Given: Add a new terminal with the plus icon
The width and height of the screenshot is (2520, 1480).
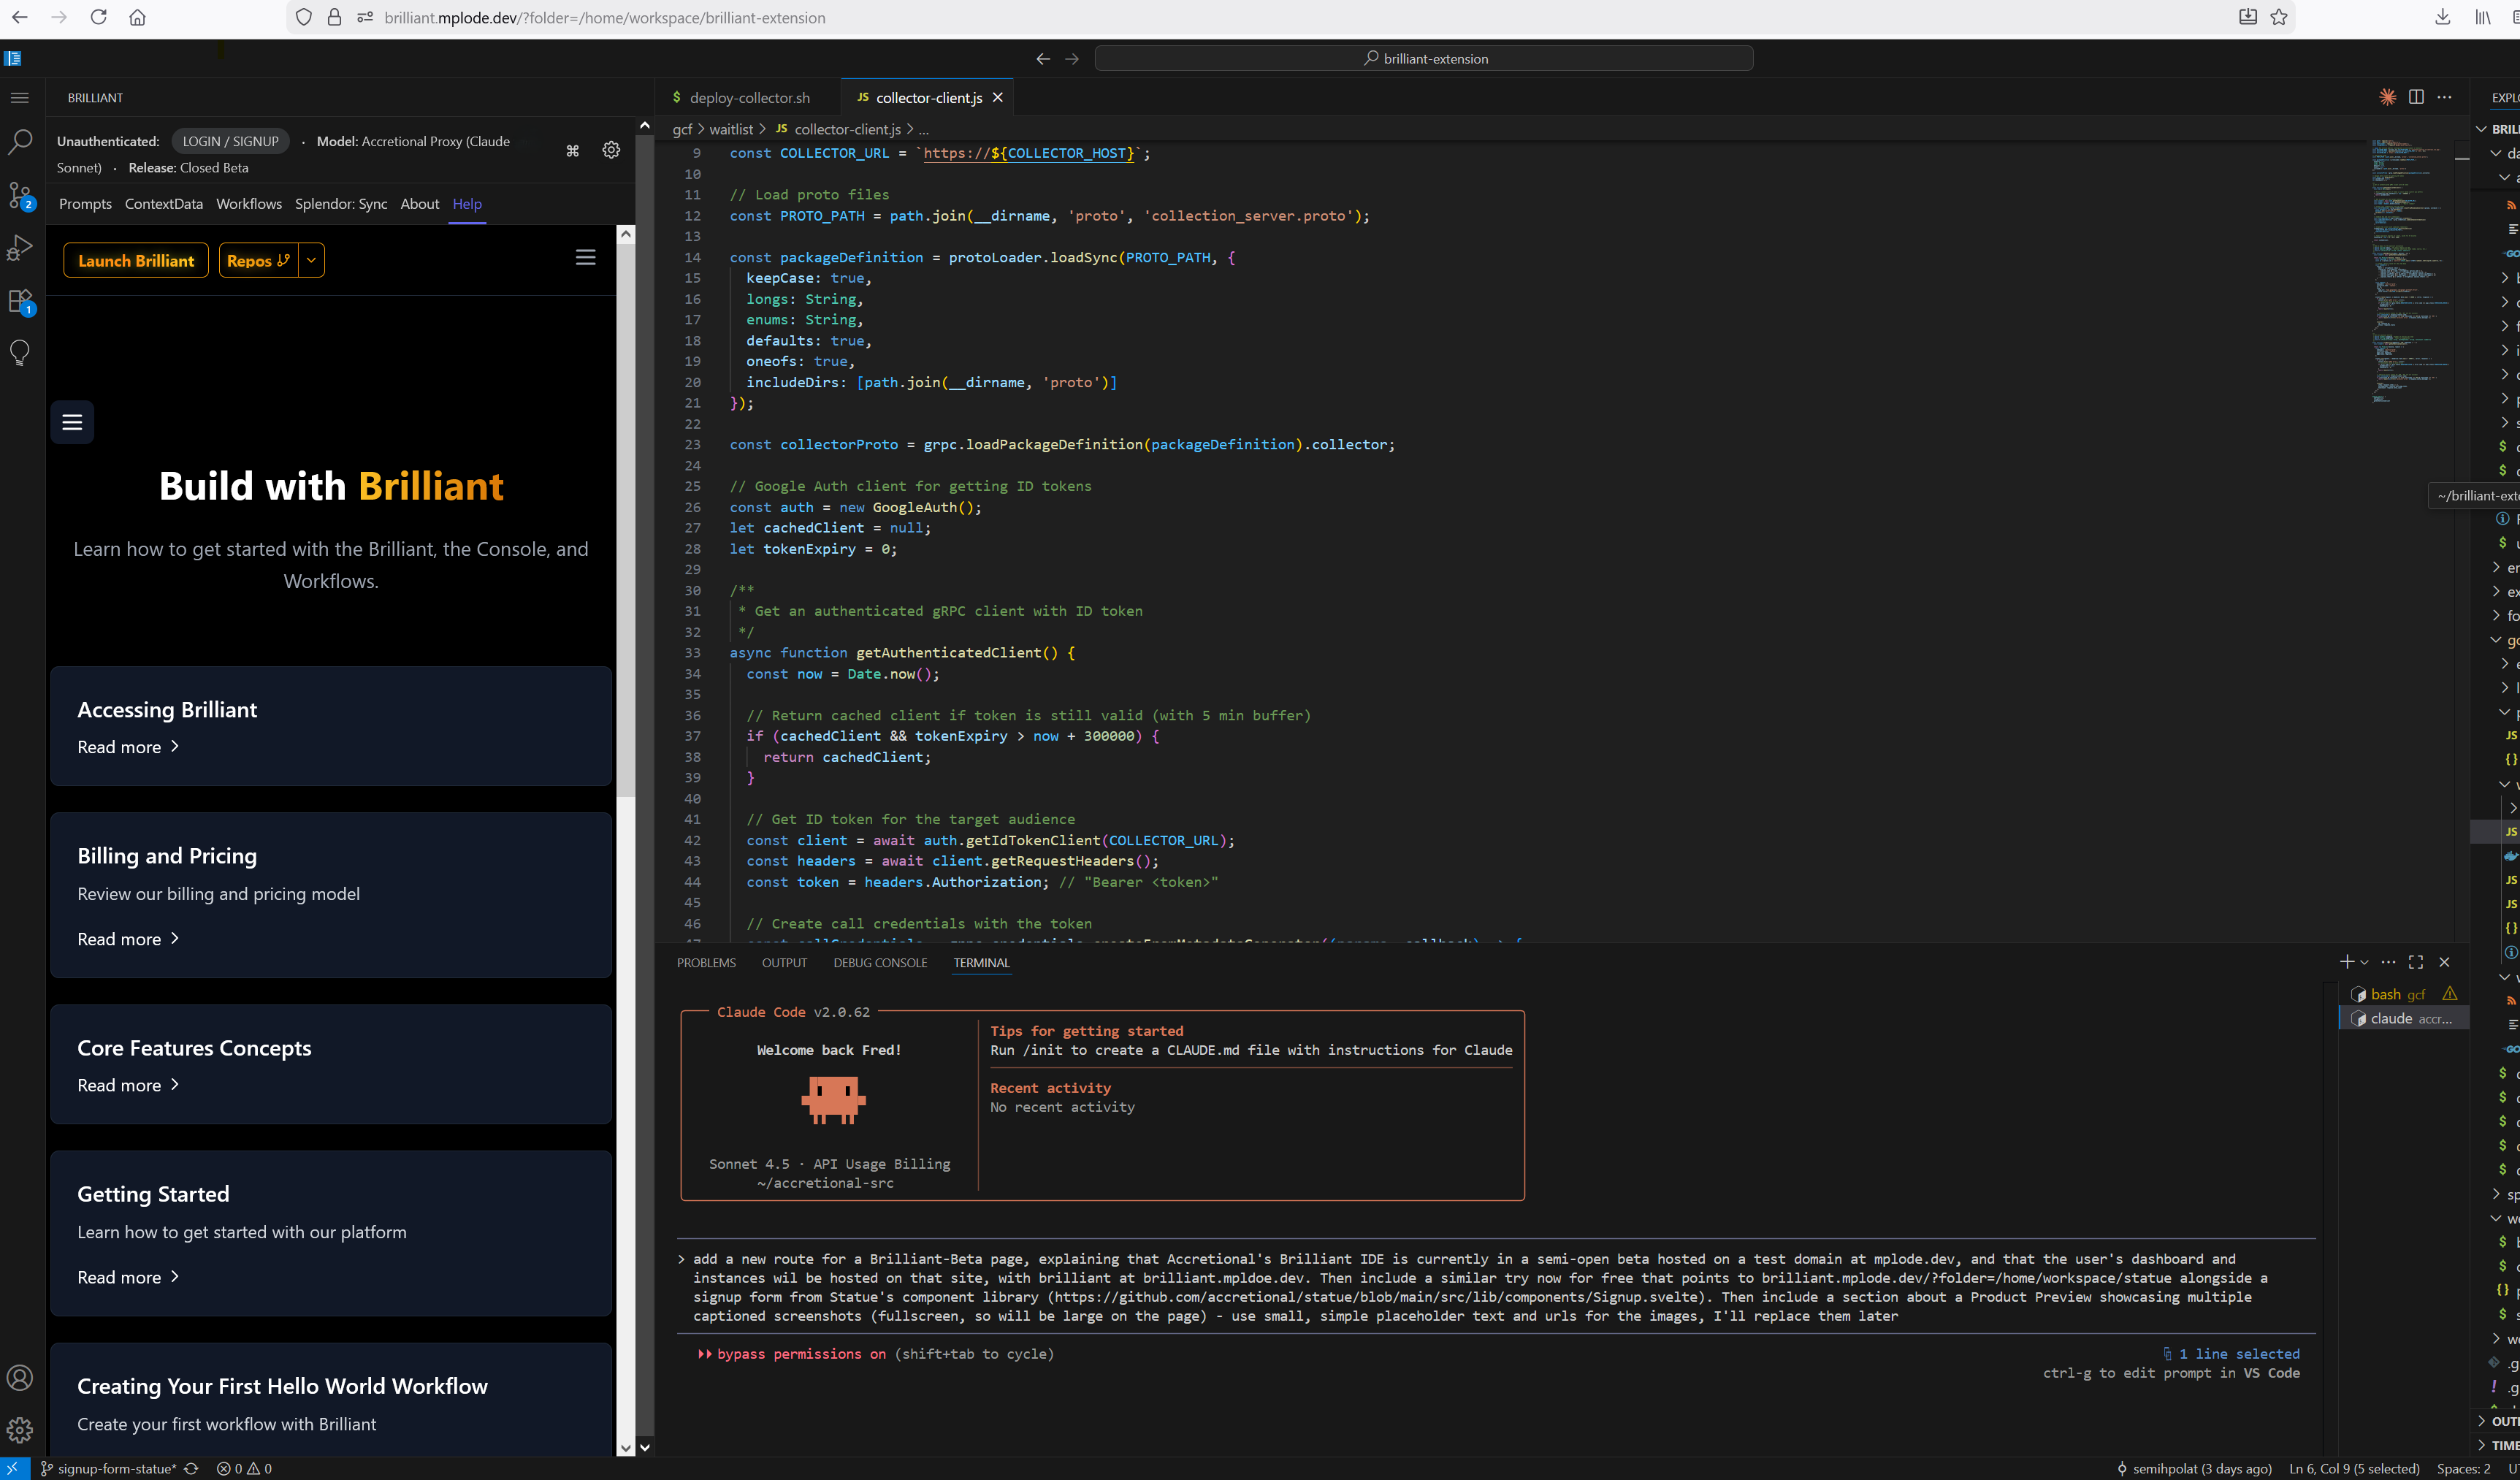Looking at the screenshot, I should click(2346, 961).
